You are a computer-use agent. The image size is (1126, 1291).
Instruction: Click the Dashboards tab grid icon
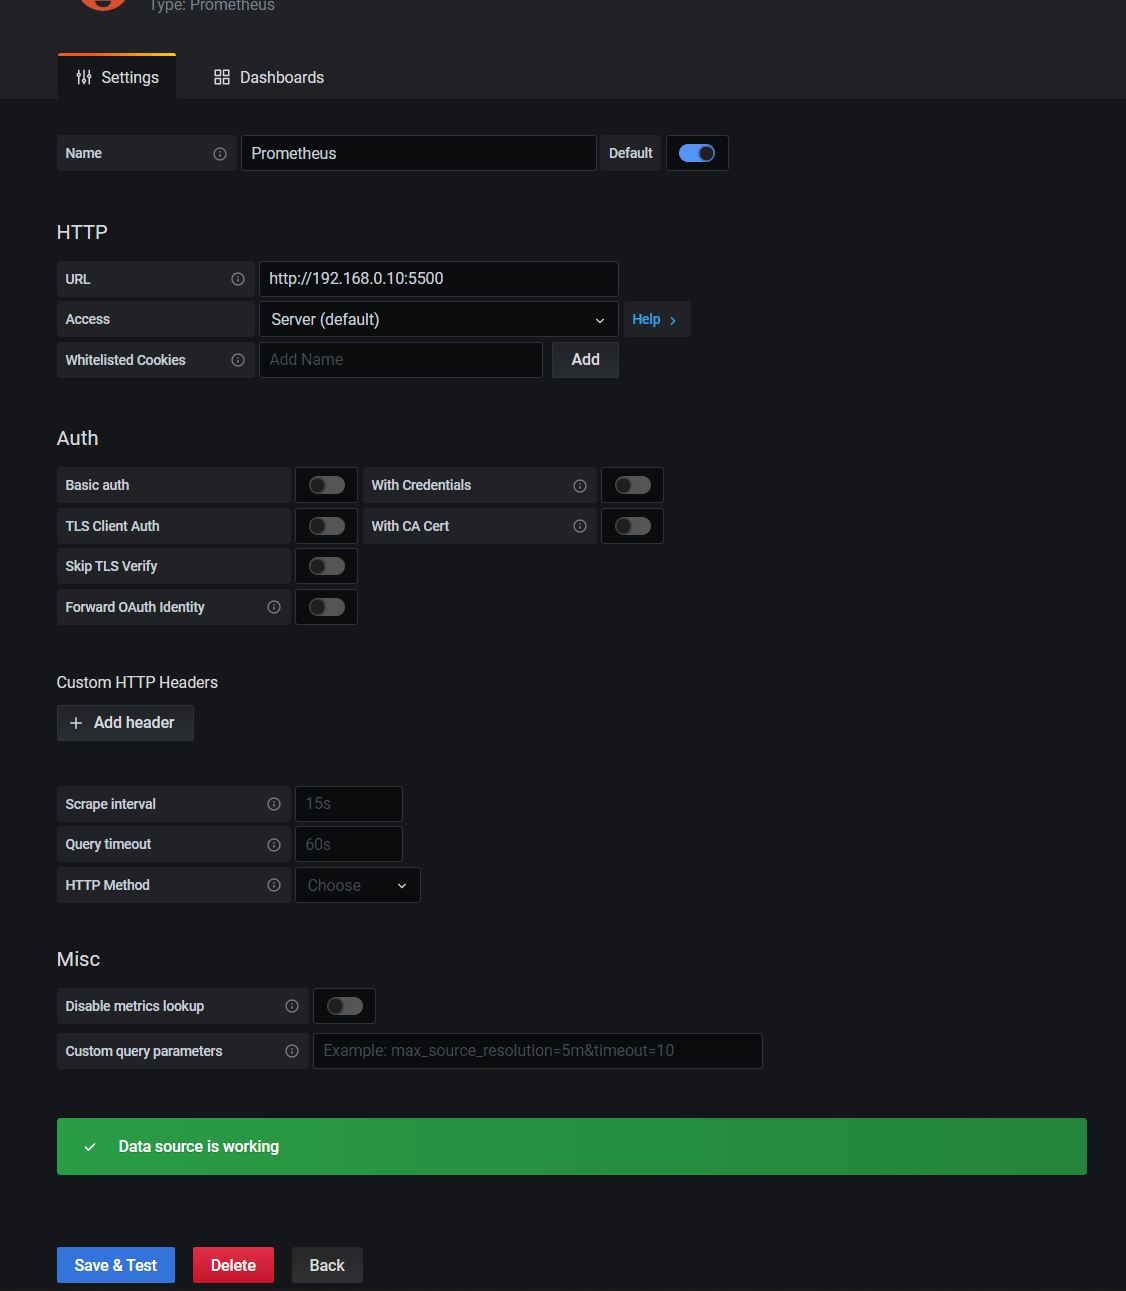[x=222, y=77]
